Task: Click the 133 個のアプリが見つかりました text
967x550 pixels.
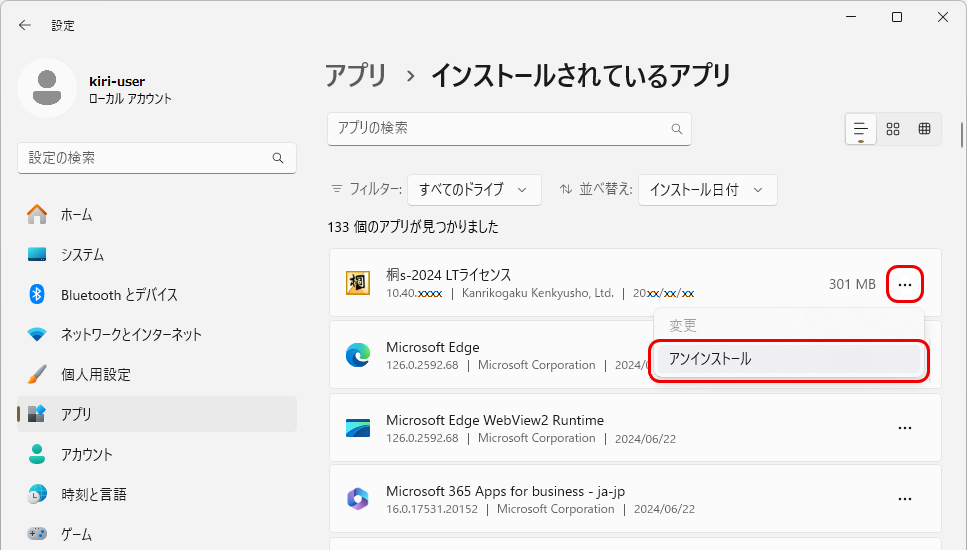Action: click(413, 227)
